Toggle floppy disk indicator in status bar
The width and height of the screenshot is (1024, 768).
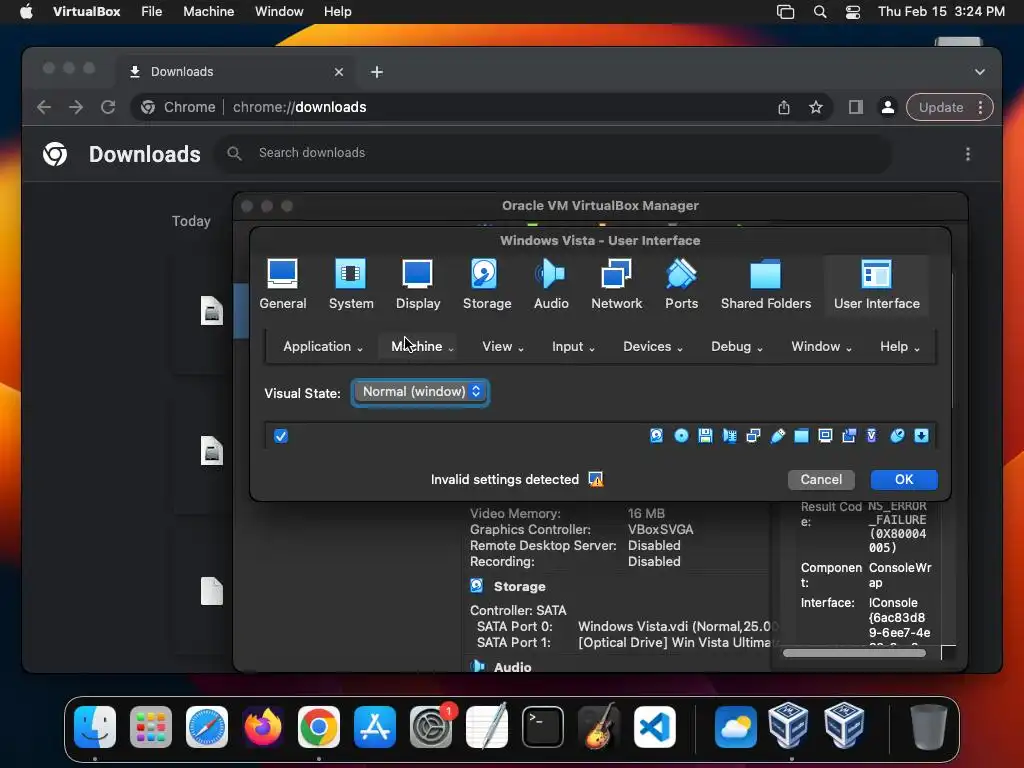(705, 436)
